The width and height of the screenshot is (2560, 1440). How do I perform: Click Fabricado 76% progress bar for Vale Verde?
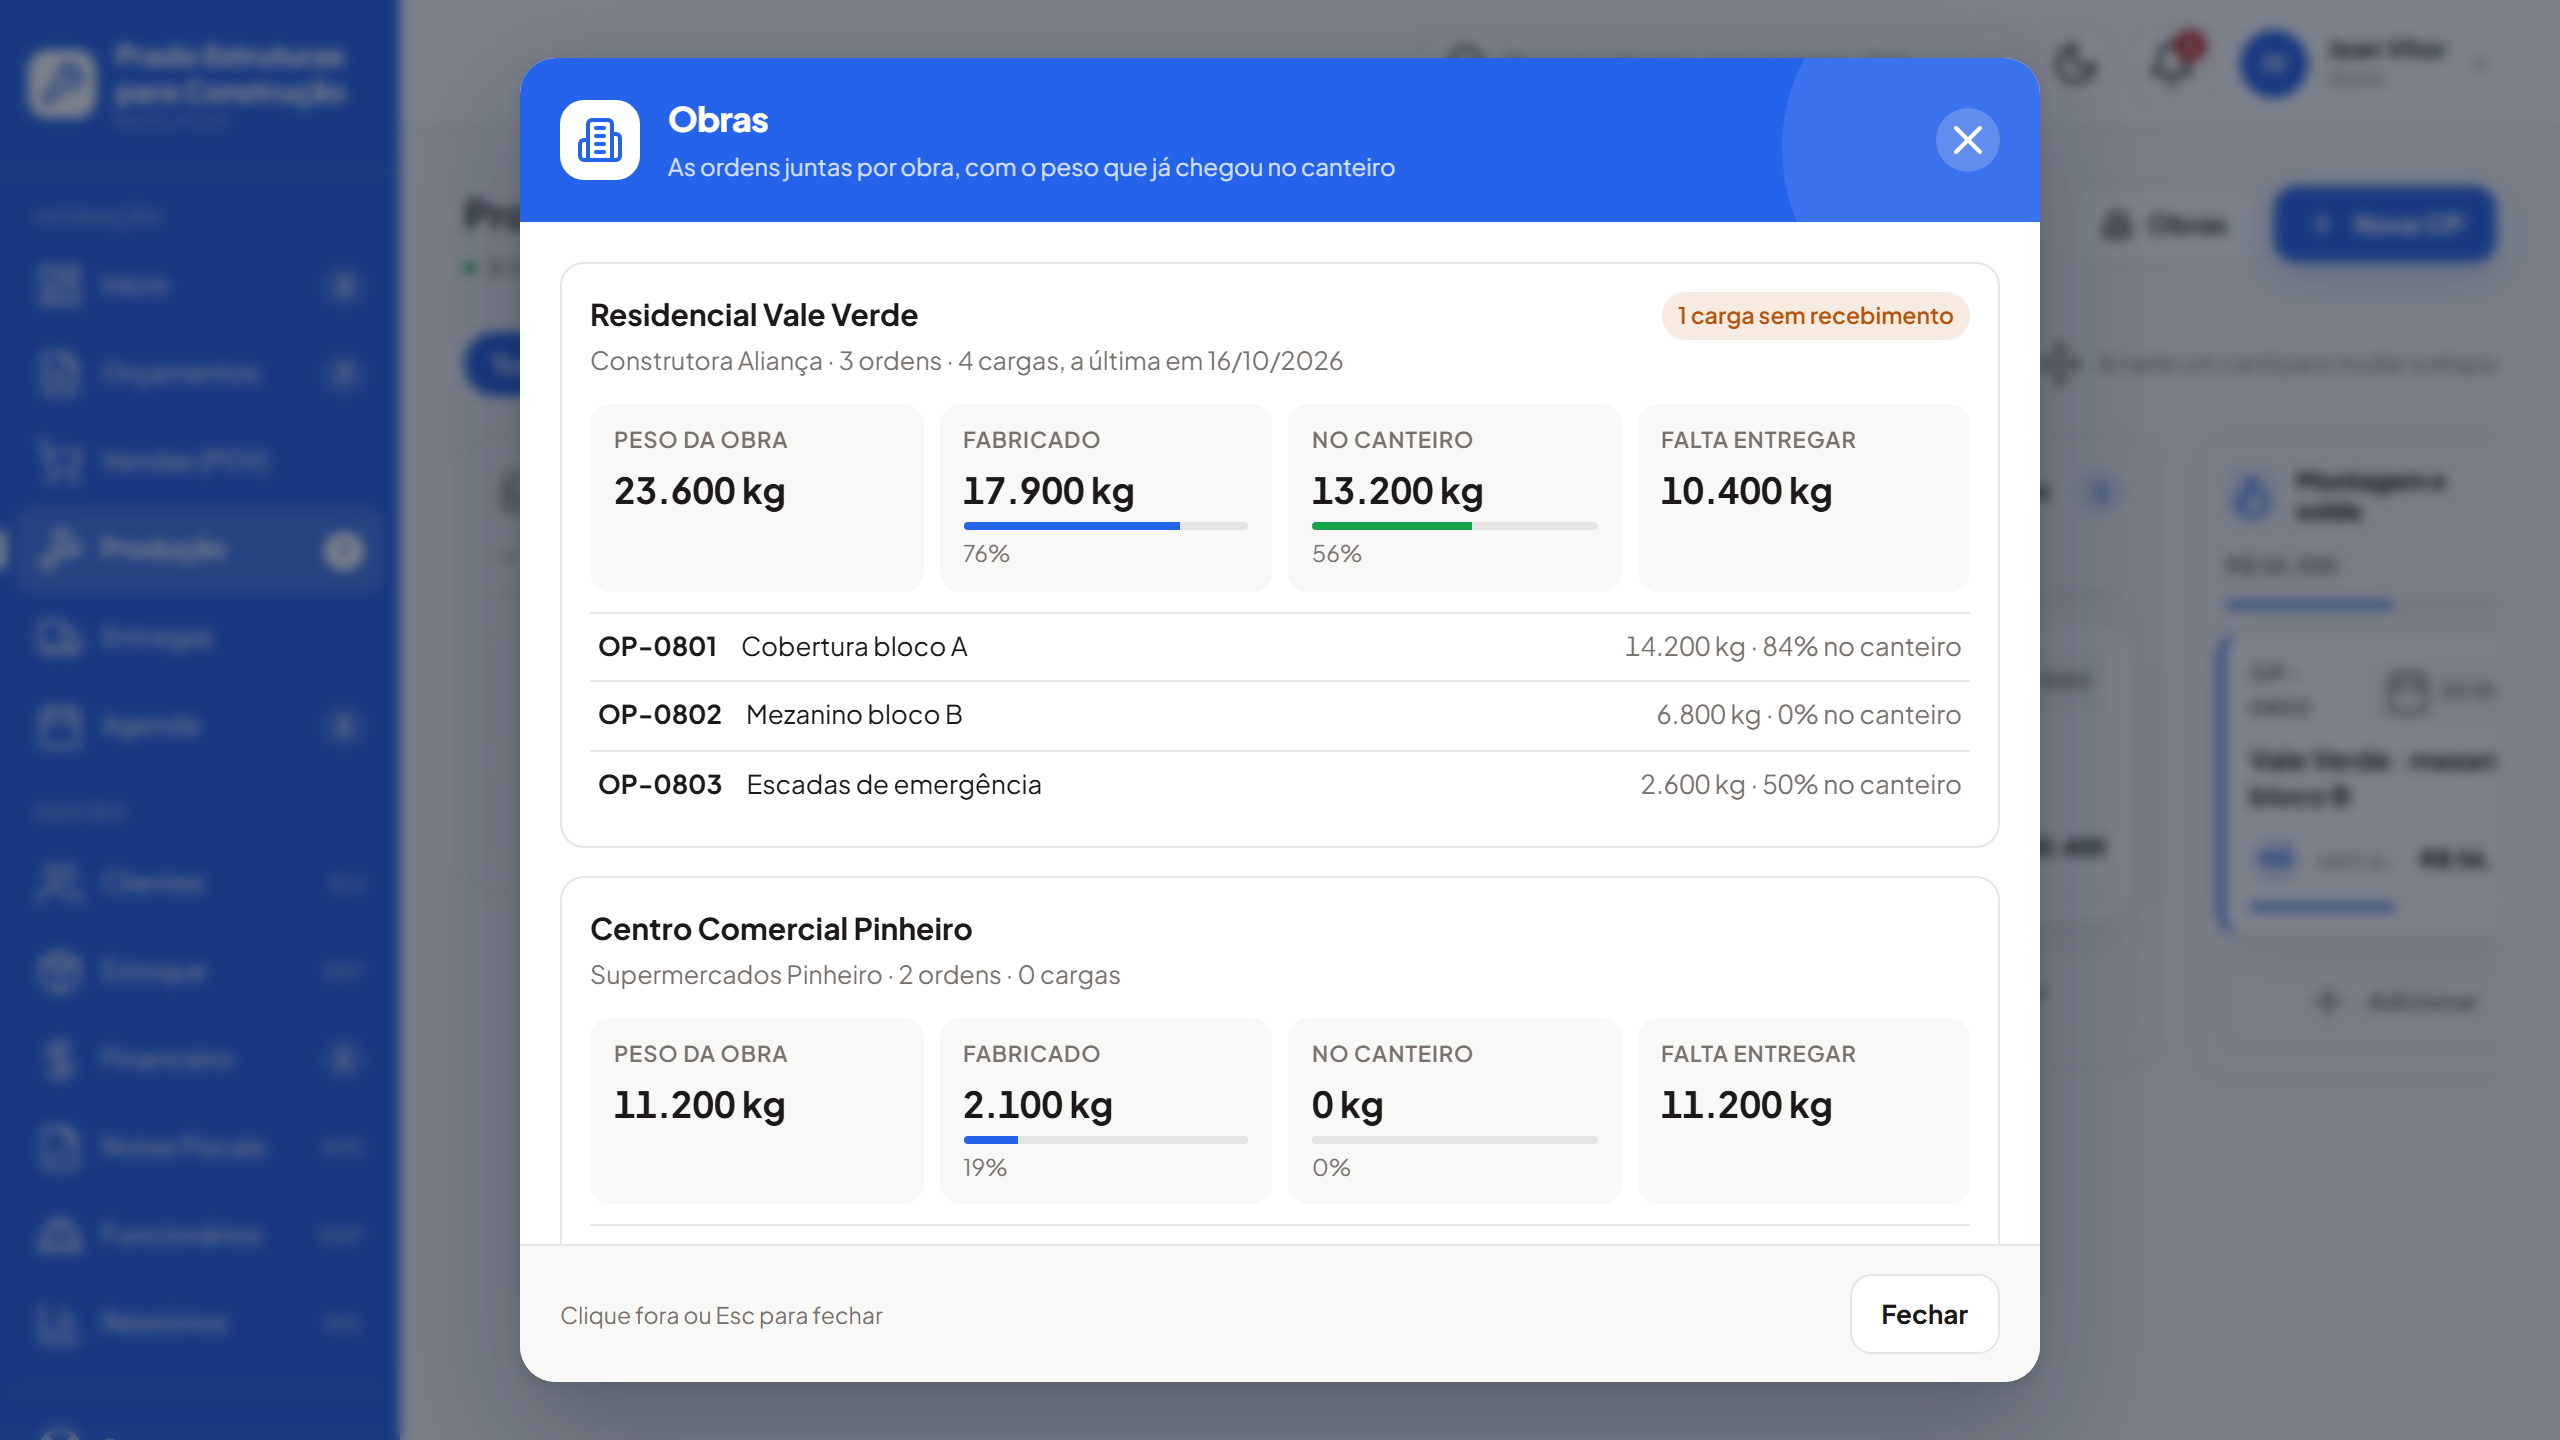[x=1105, y=526]
